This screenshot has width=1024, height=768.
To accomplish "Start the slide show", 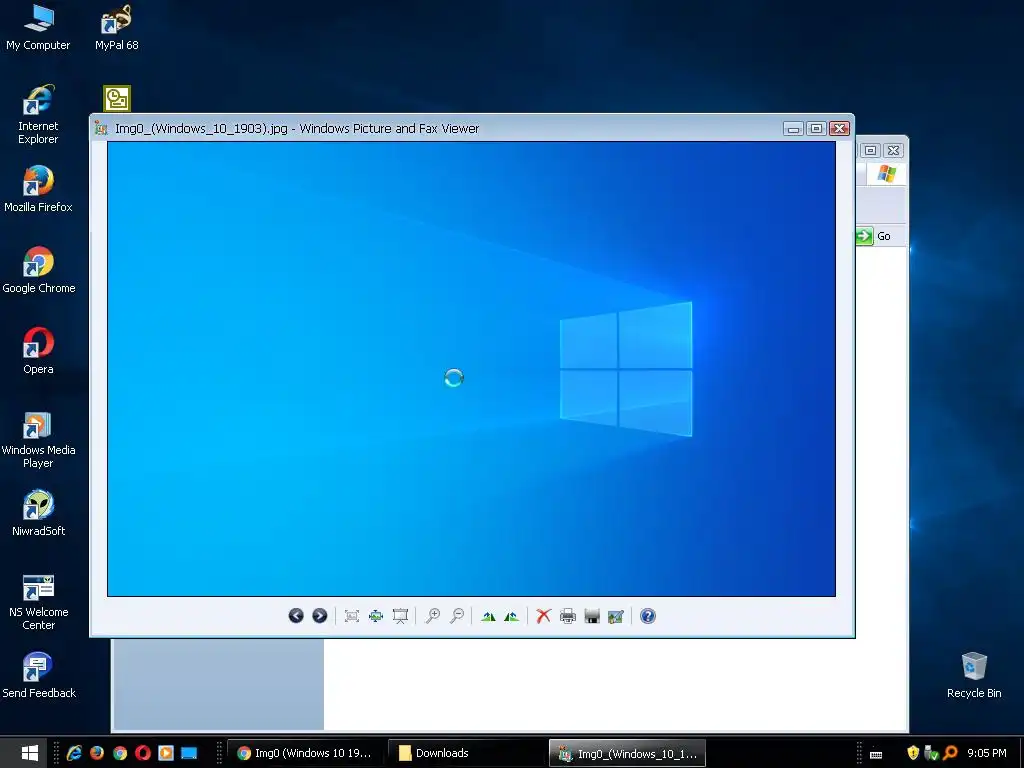I will click(400, 616).
